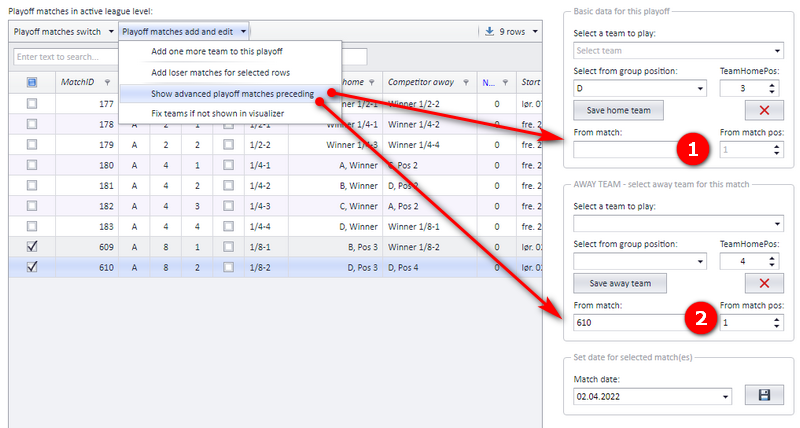Screen dimensions: 800x428
Task: Open the away Select from group position dropdown
Action: pyautogui.click(x=640, y=261)
